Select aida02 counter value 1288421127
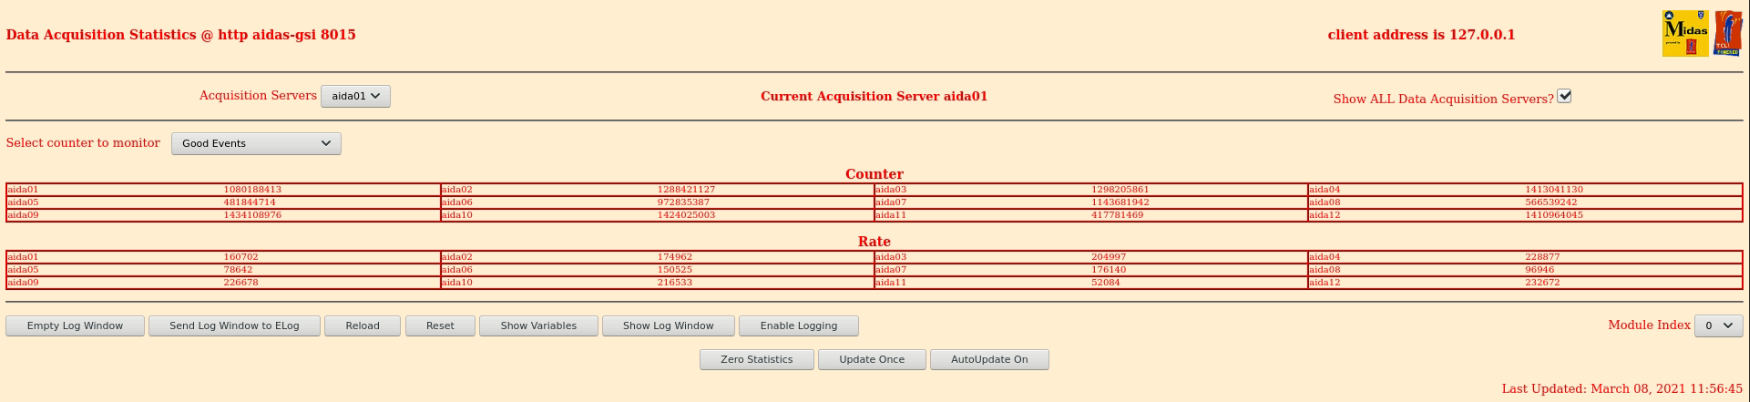 [x=686, y=189]
